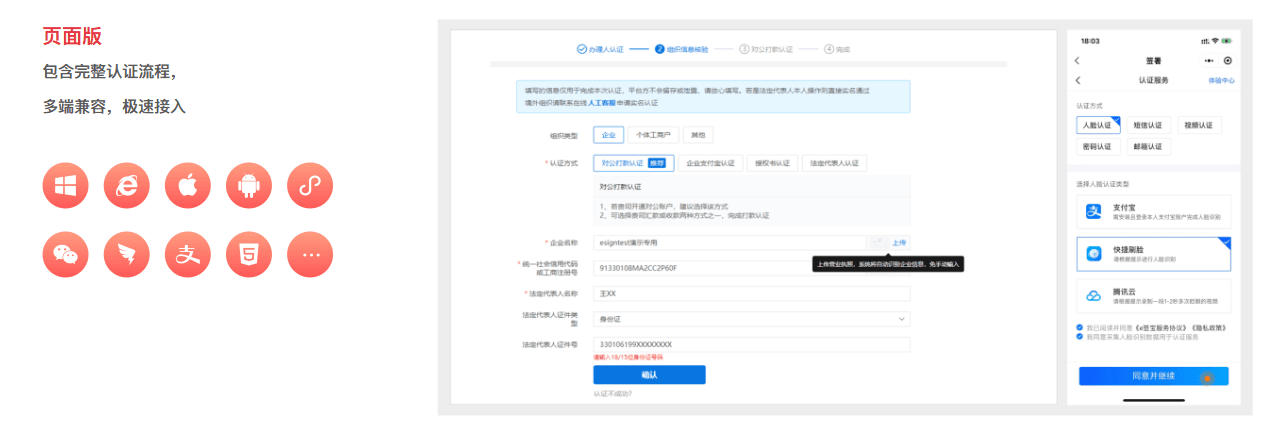
Task: Select 企业 organization type
Action: pos(608,135)
